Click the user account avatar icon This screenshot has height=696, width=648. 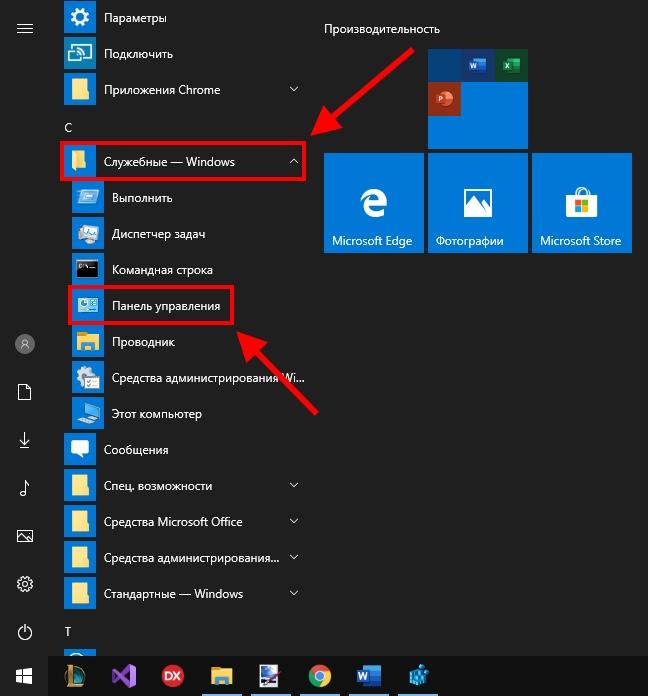(x=25, y=344)
